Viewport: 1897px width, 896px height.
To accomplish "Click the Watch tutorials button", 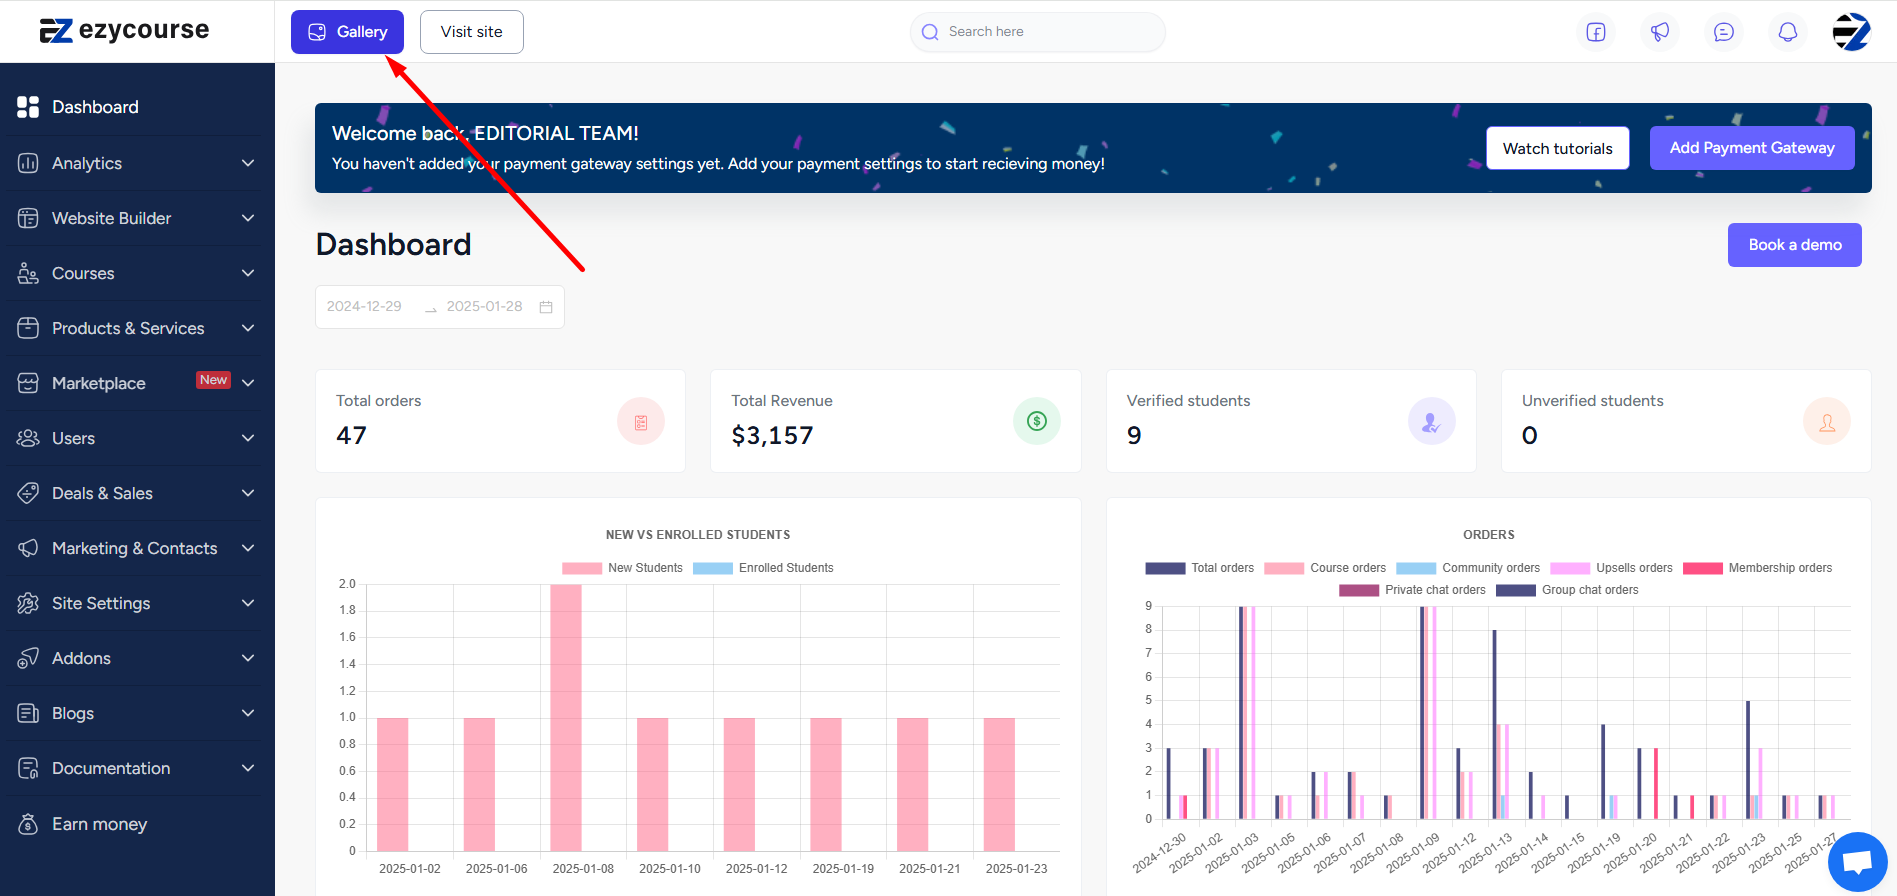I will (1557, 148).
